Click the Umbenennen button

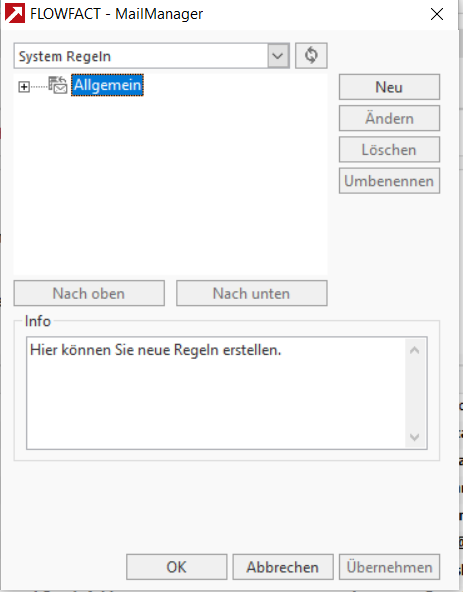[389, 181]
